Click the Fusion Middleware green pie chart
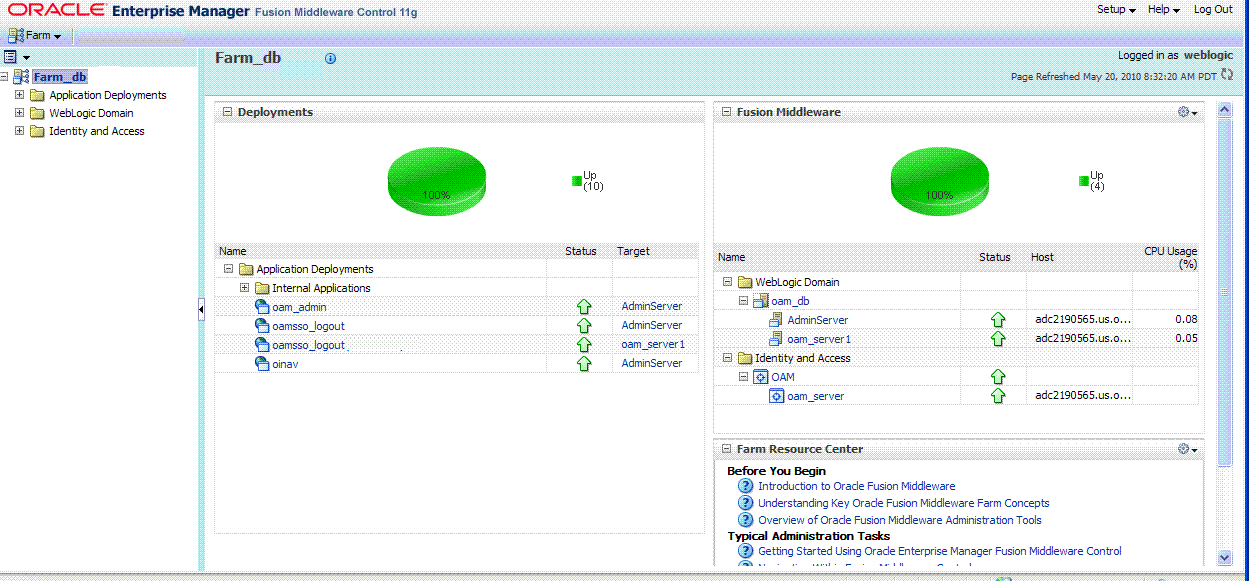Image resolution: width=1257 pixels, height=581 pixels. 939,182
